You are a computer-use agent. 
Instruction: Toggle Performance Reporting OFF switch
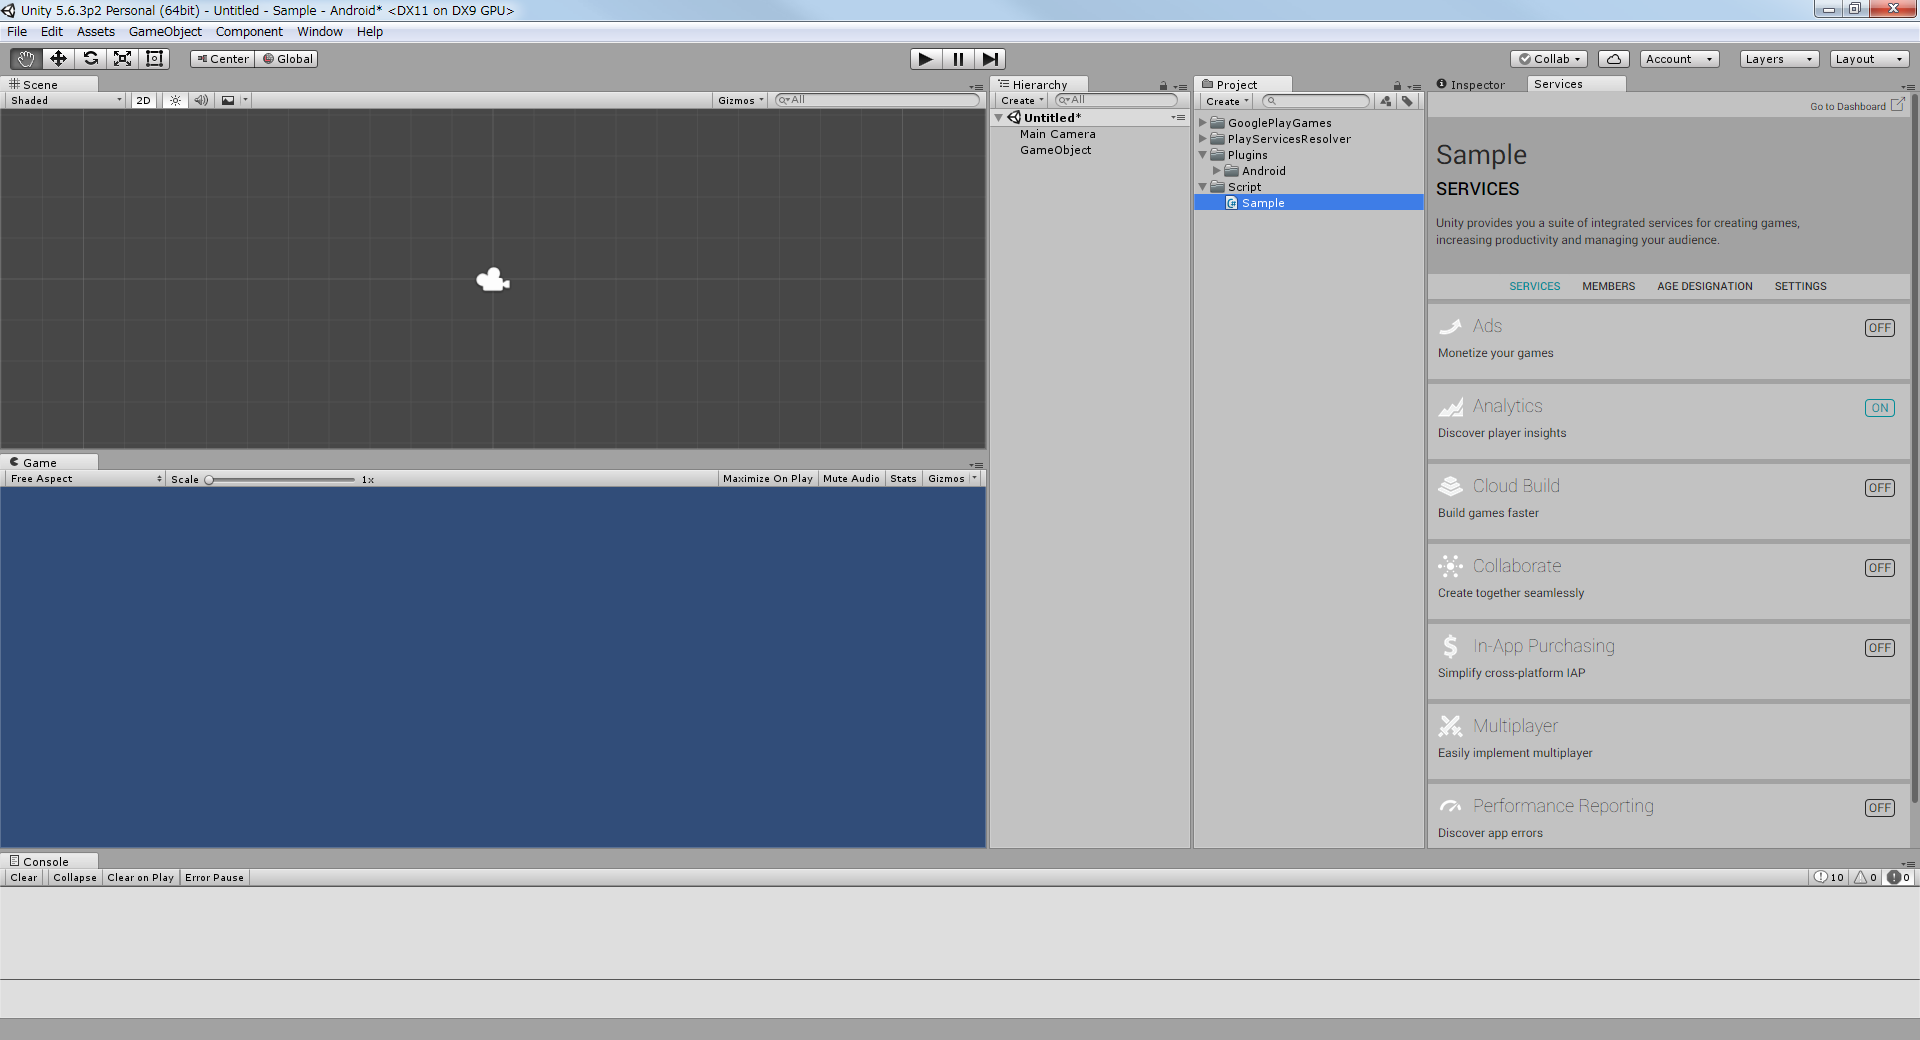click(x=1880, y=808)
